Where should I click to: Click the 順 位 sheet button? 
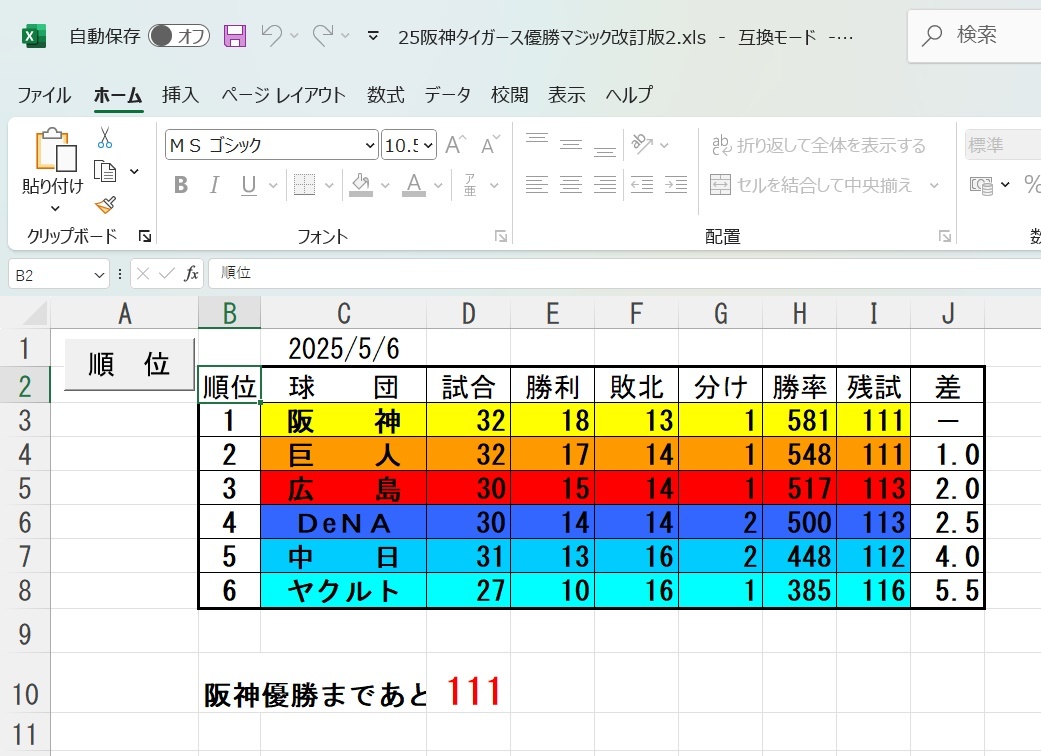click(129, 364)
